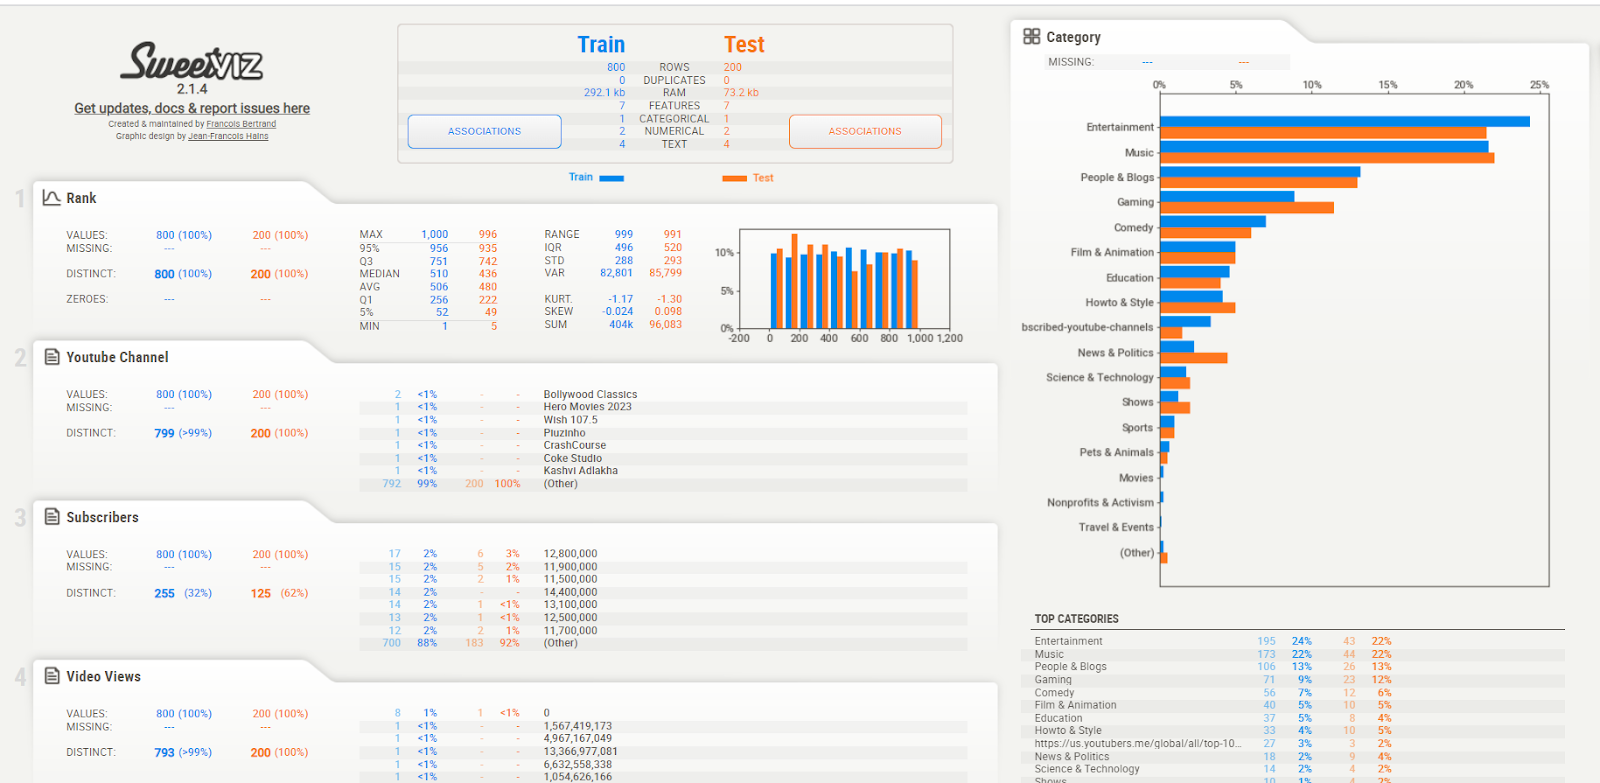Open the Jean-Francois Hains link
1600x783 pixels.
coord(228,136)
